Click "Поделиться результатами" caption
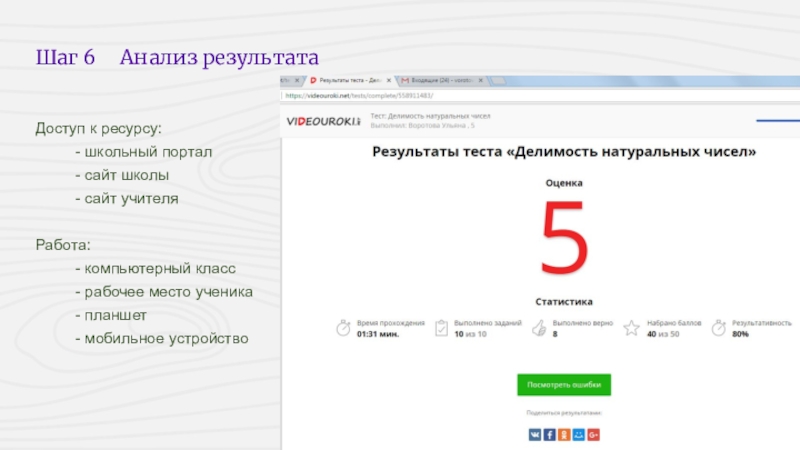800x450 pixels. pyautogui.click(x=564, y=413)
